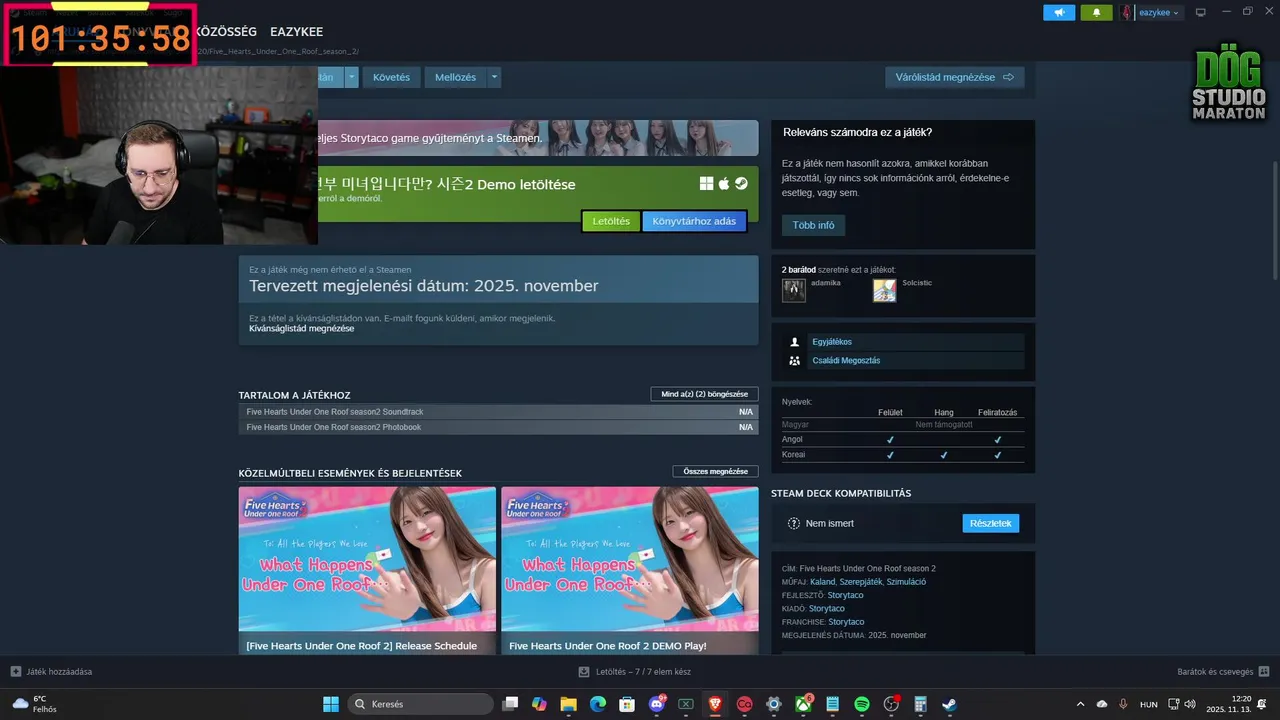Click the Storytaco game collection banner
1280x720 pixels.
538,138
